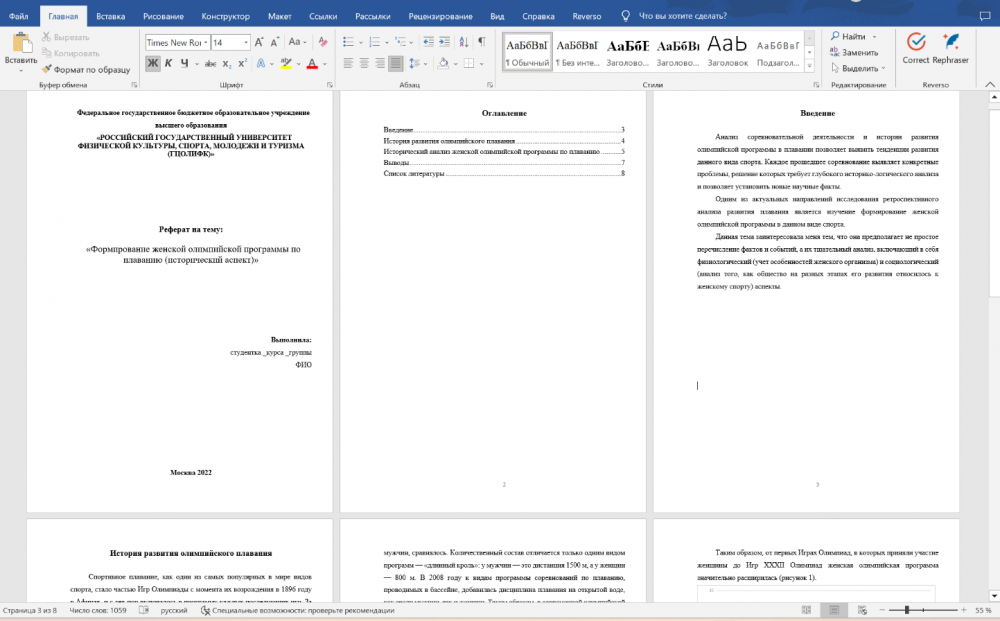Viewport: 1000px width, 621px height.
Task: Sort text with the A-Z sort icon
Action: tap(464, 43)
